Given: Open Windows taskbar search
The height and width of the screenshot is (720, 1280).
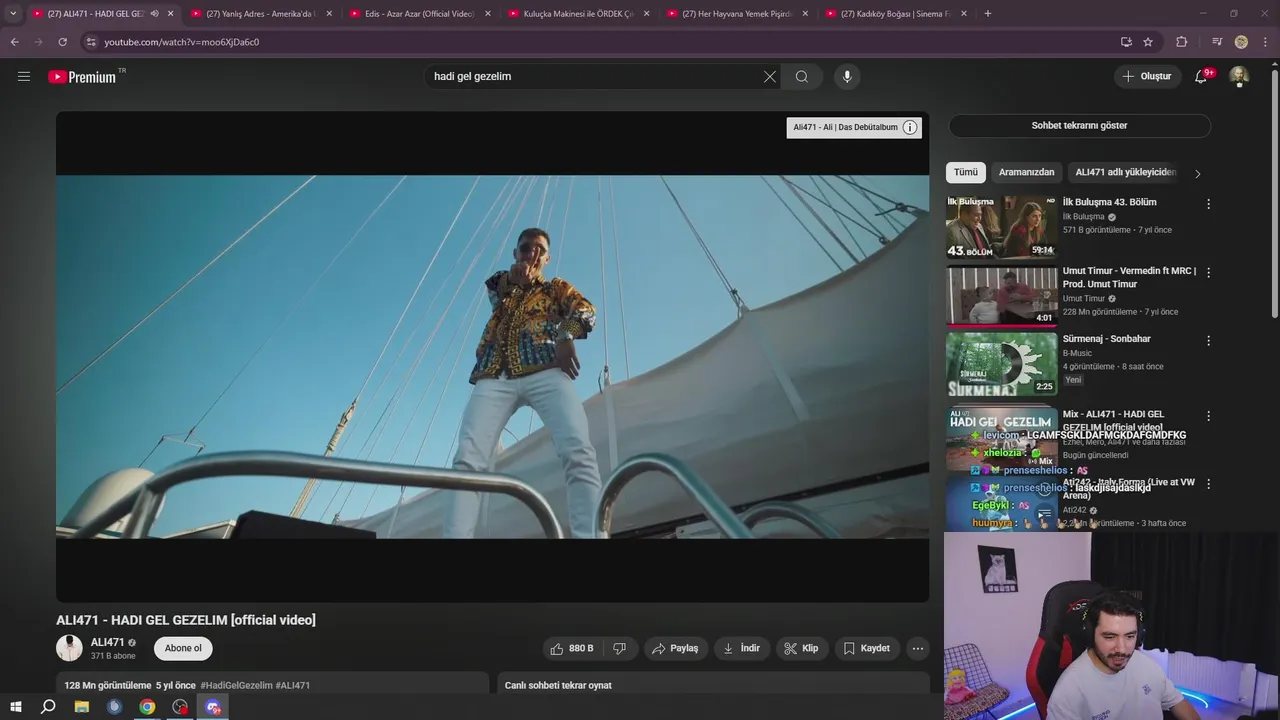Looking at the screenshot, I should point(48,707).
